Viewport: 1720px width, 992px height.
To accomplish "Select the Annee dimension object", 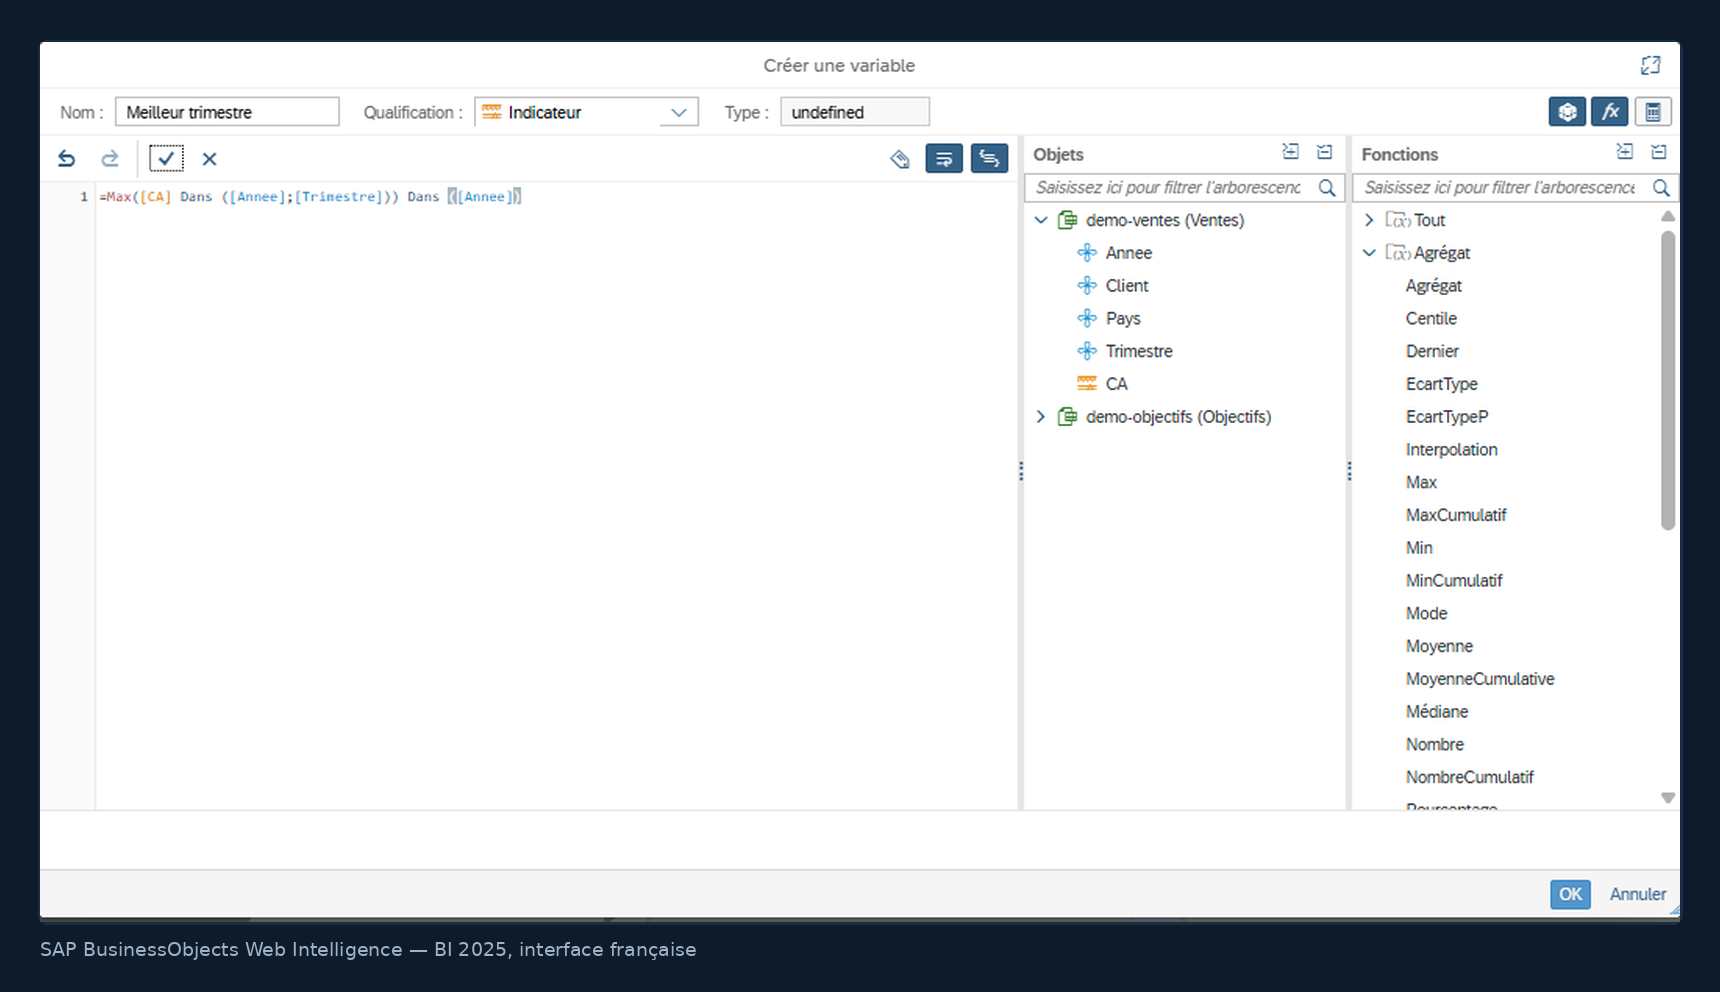I will 1129,253.
